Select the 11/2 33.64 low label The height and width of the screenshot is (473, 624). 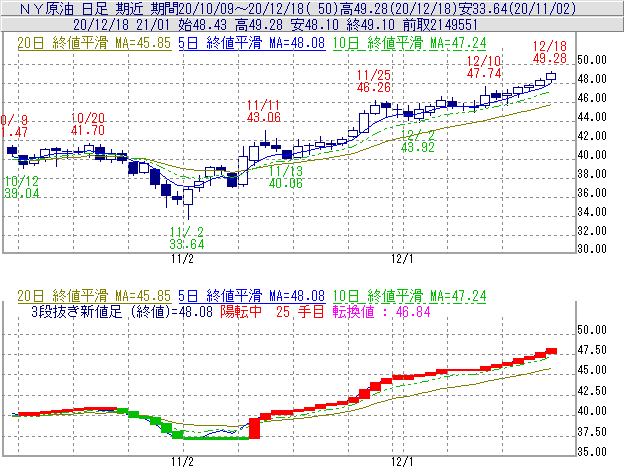pos(187,238)
